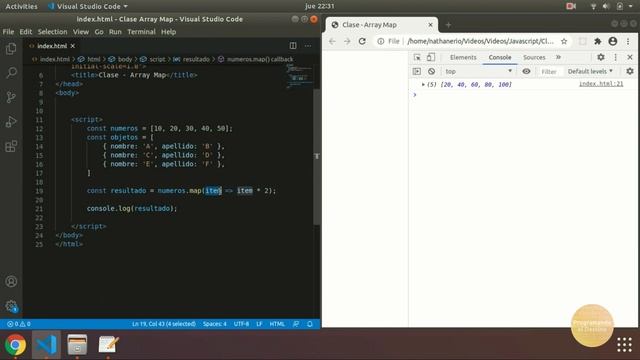Open Activities overview in top bar
This screenshot has width=640, height=360.
(x=21, y=7)
